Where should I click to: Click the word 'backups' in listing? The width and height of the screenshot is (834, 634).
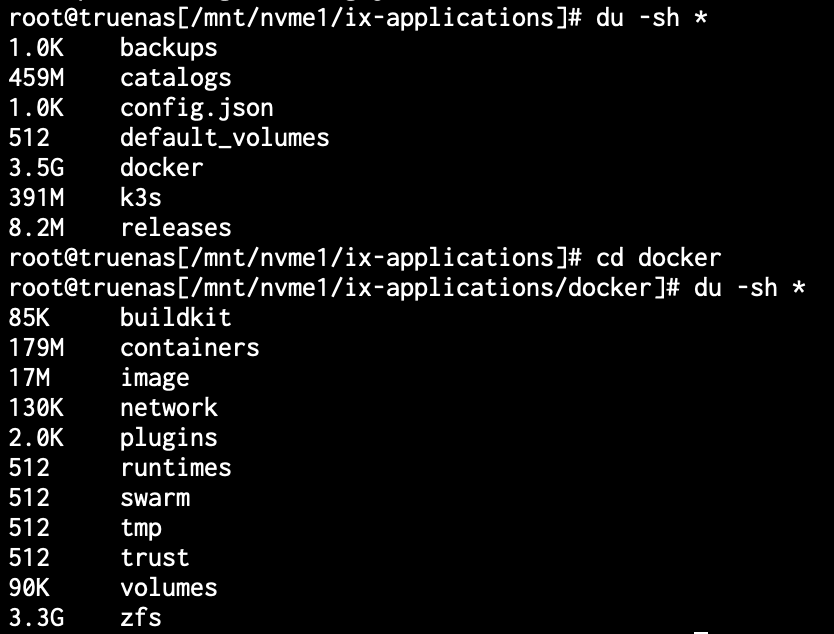(169, 48)
